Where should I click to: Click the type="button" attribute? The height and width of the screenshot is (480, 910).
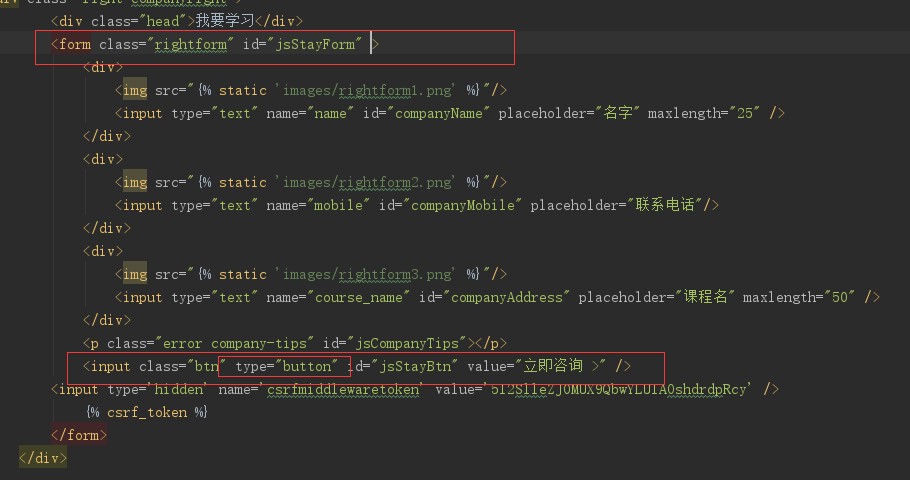pos(286,366)
